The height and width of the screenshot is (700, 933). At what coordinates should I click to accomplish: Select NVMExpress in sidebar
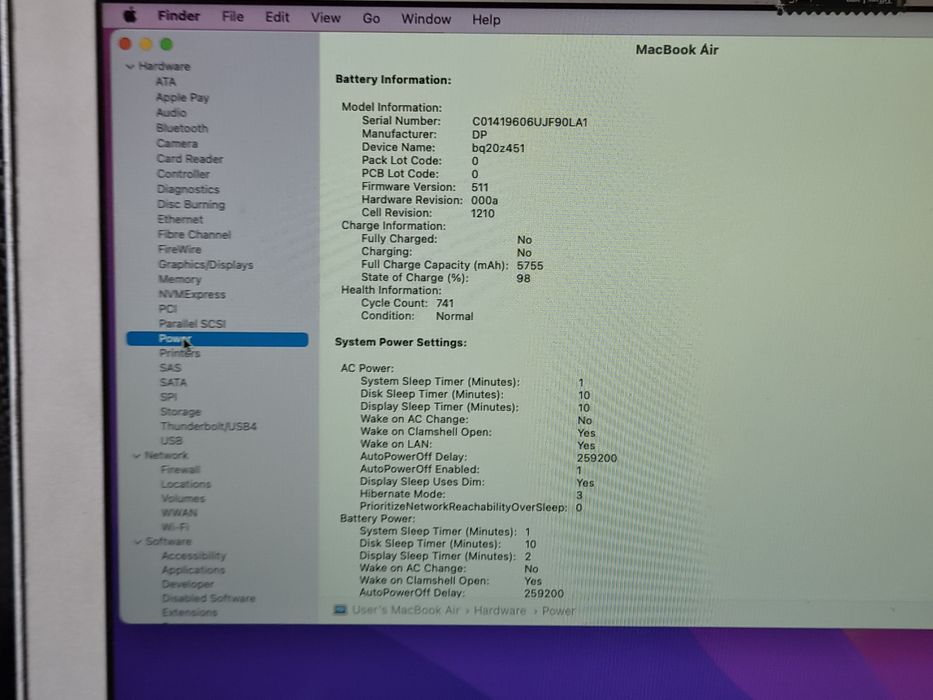(x=192, y=294)
